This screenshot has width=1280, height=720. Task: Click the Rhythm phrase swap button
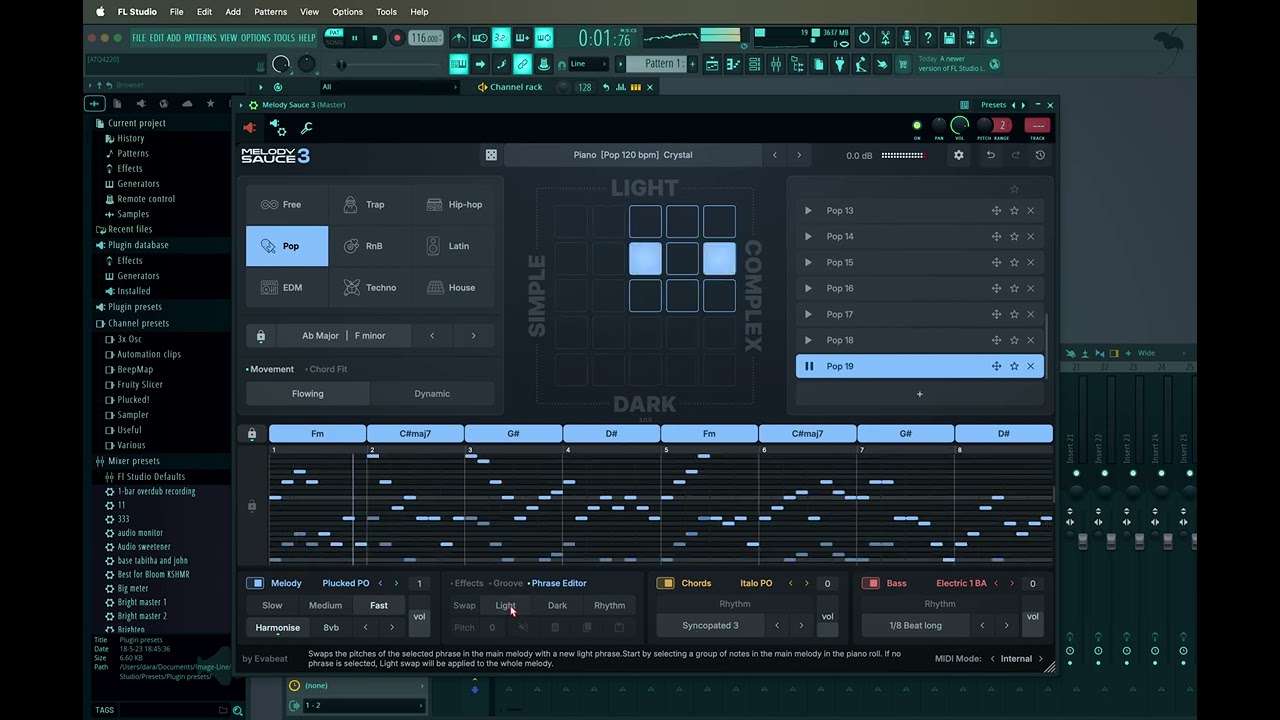pos(609,605)
